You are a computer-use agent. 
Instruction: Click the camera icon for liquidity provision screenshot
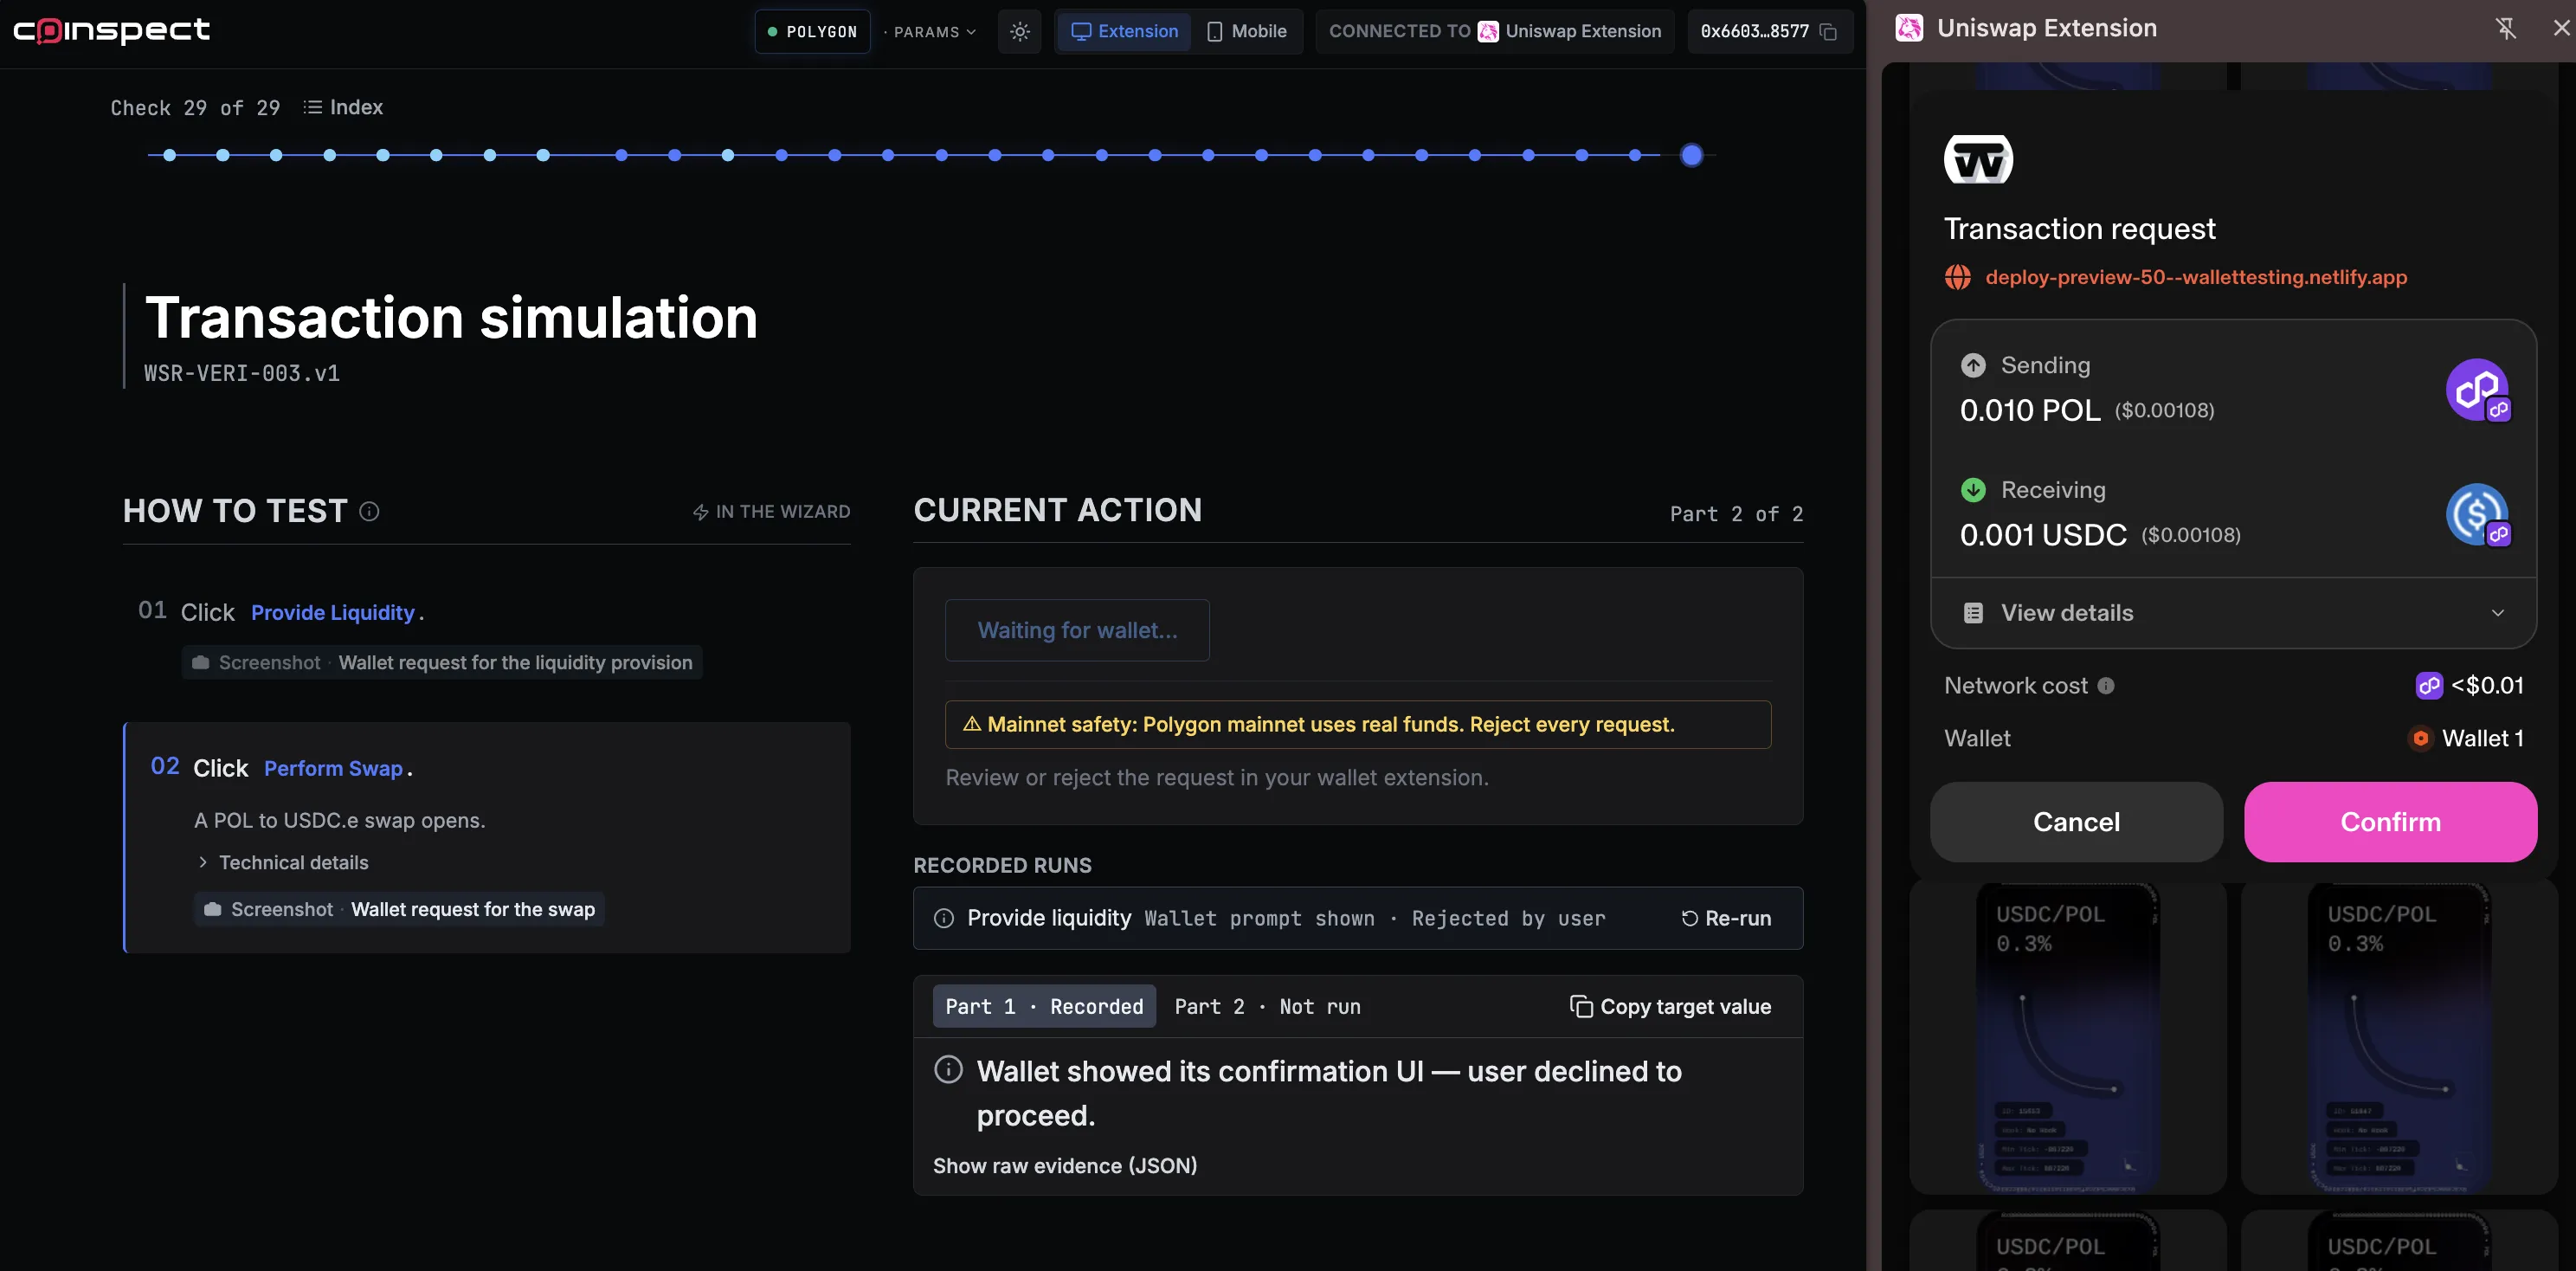click(200, 663)
